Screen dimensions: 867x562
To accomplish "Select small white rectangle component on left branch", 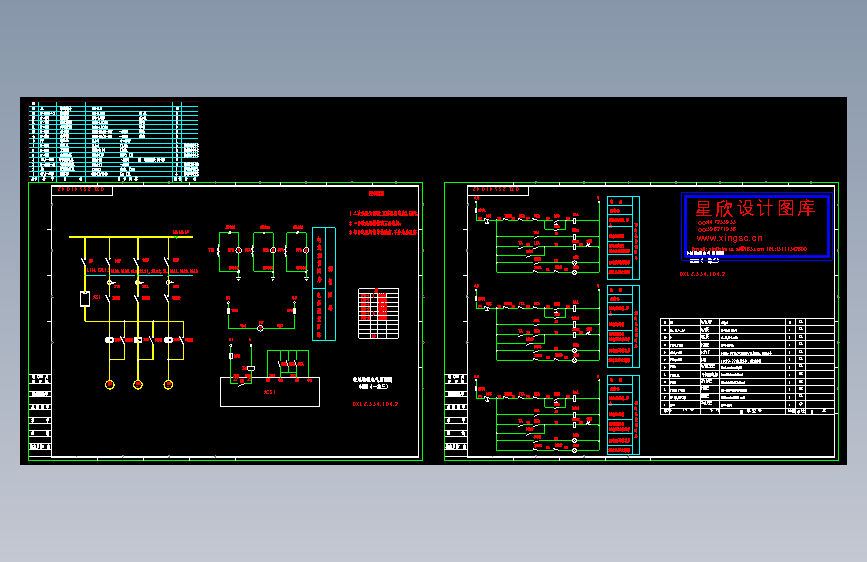I will click(x=85, y=299).
